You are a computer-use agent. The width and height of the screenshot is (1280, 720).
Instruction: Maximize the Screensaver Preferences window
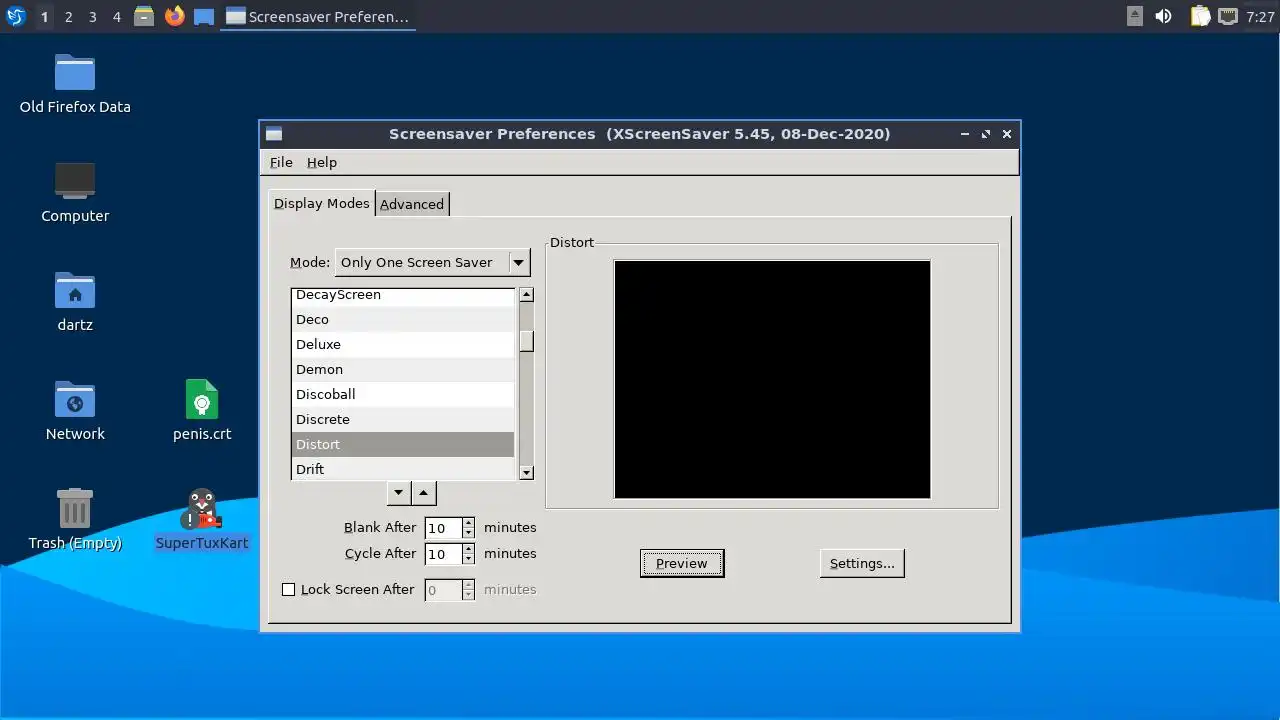(985, 134)
